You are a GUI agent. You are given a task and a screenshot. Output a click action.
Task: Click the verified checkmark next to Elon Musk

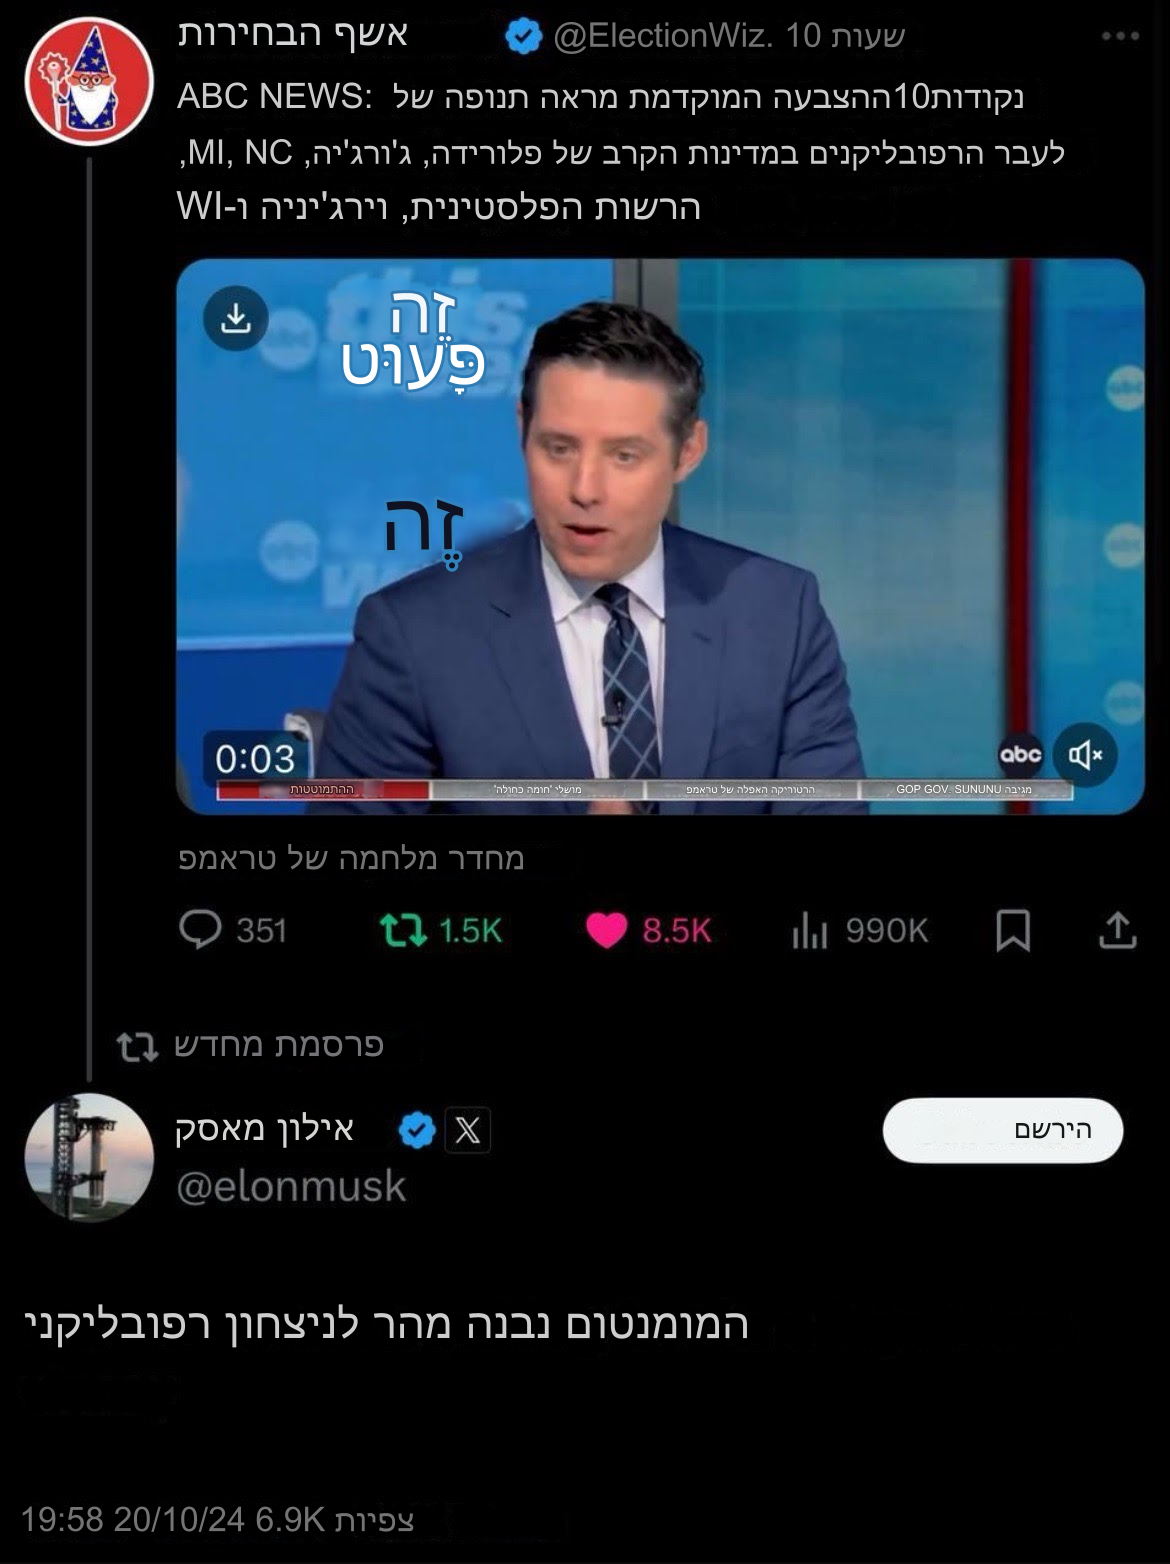[x=416, y=1131]
